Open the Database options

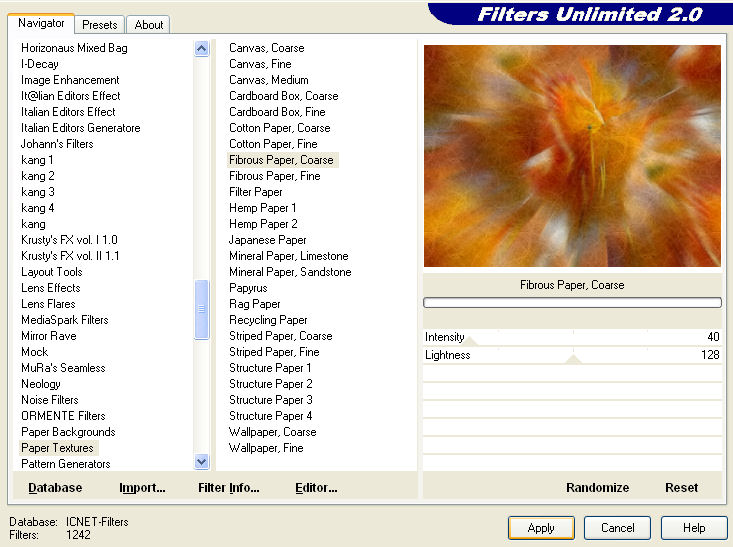[55, 488]
